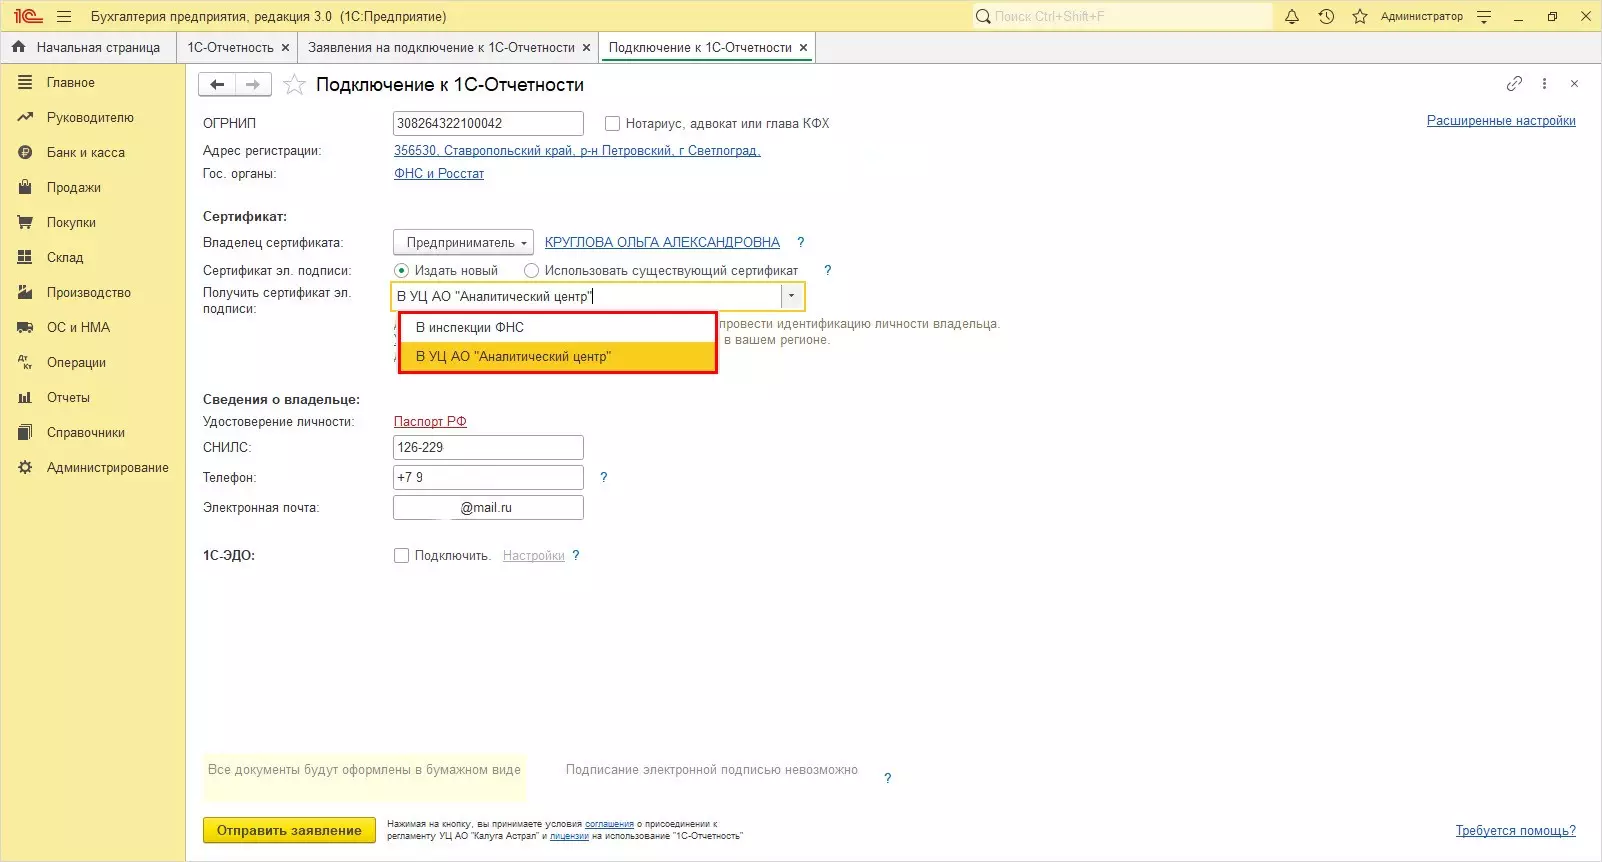This screenshot has height=862, width=1602.
Task: Open Главное section in sidebar
Action: 70,83
